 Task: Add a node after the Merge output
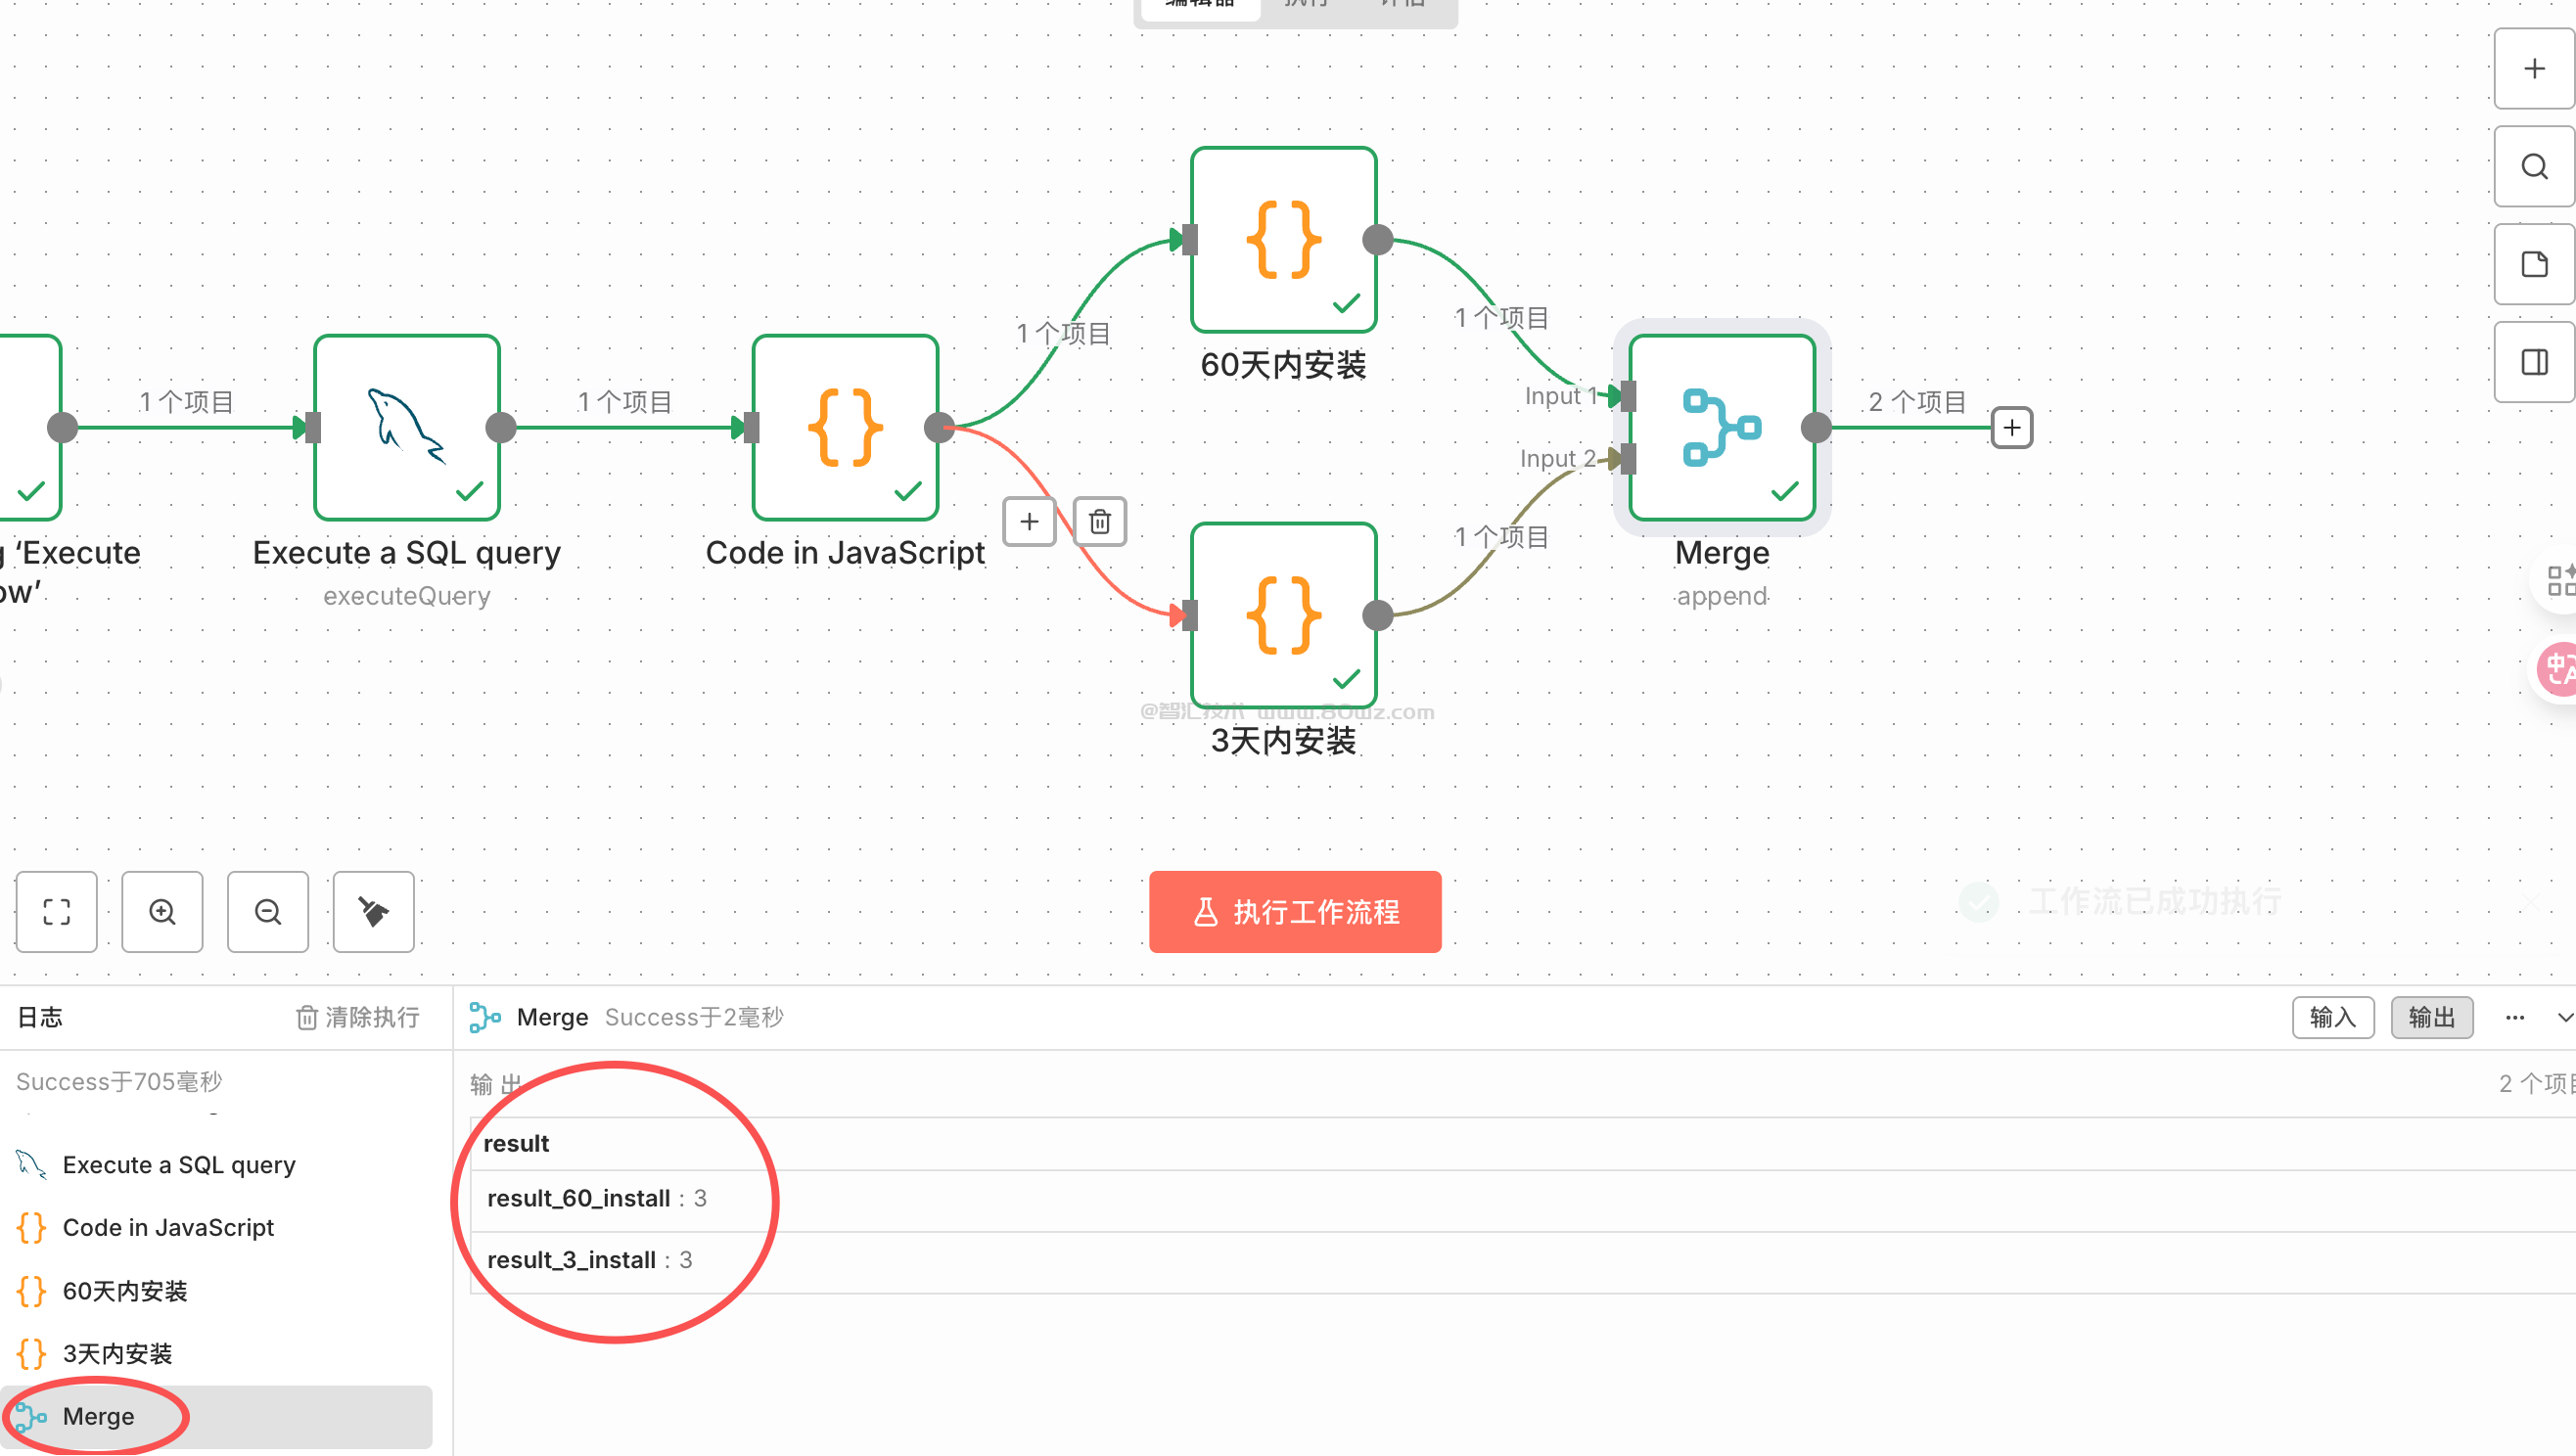[2012, 428]
